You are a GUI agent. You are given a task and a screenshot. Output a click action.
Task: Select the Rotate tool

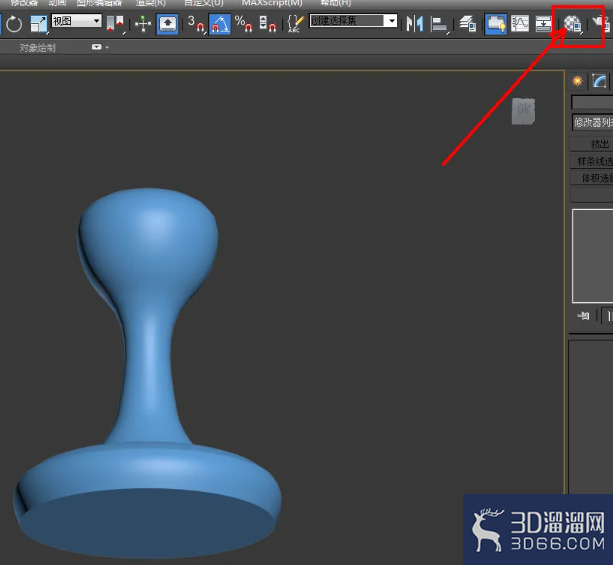pos(14,24)
